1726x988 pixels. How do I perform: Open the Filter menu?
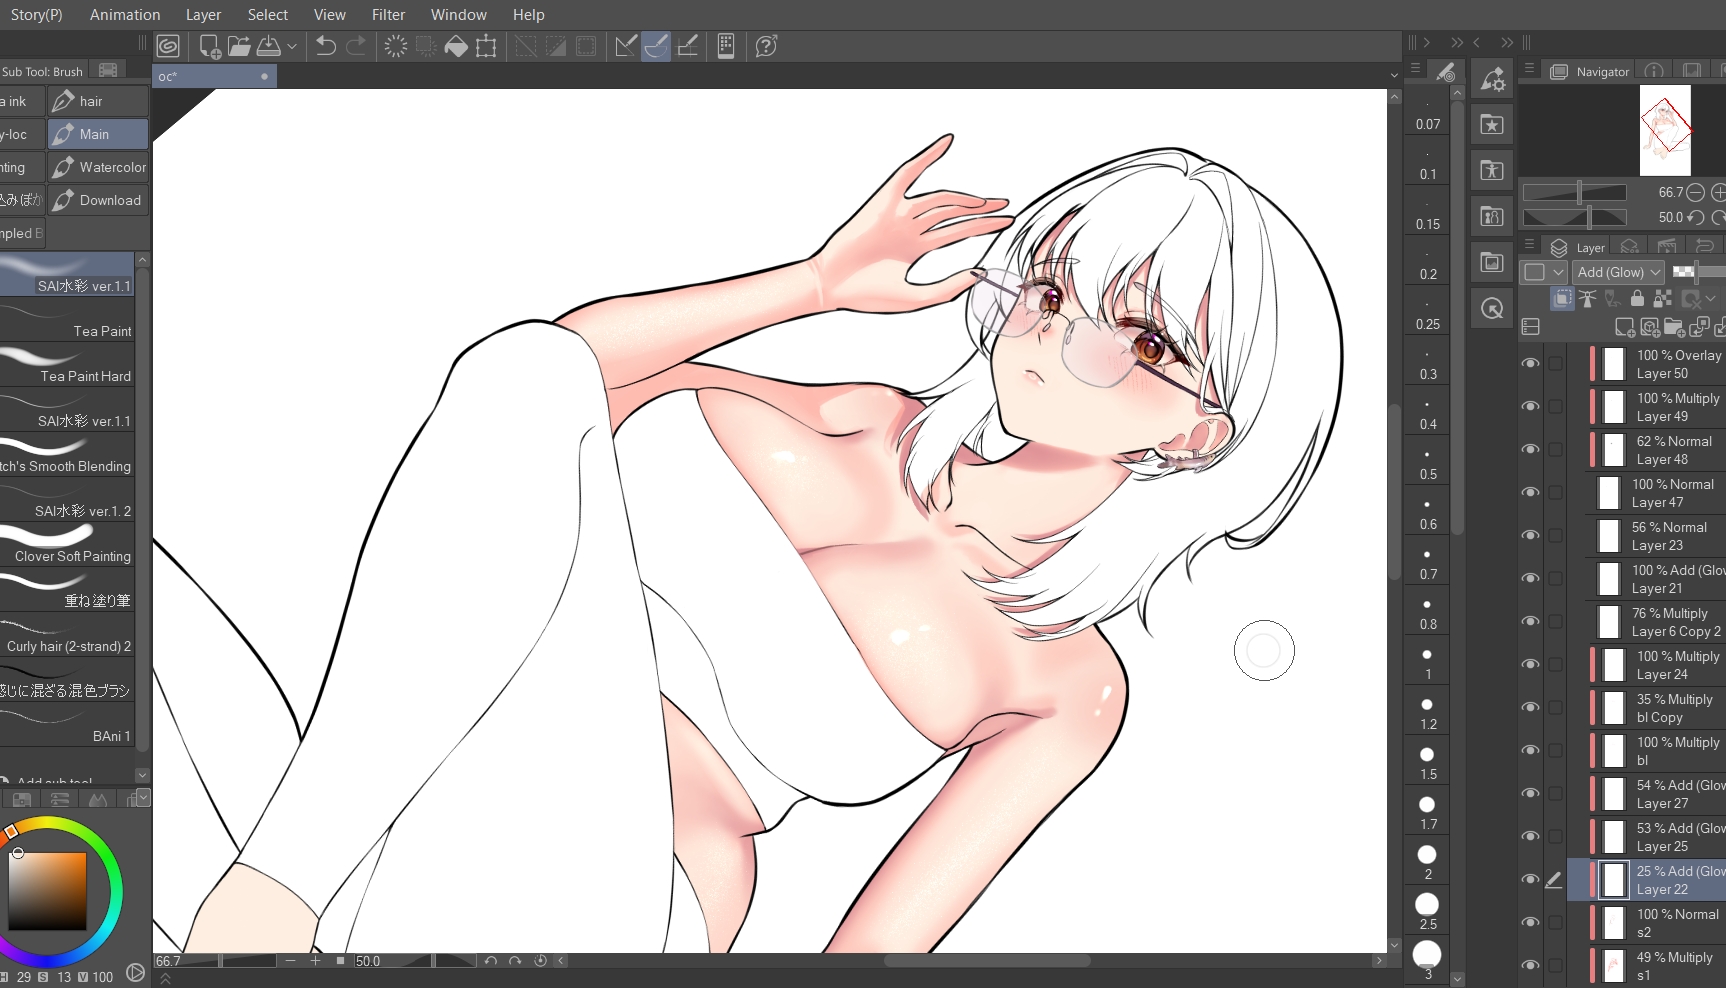point(388,15)
